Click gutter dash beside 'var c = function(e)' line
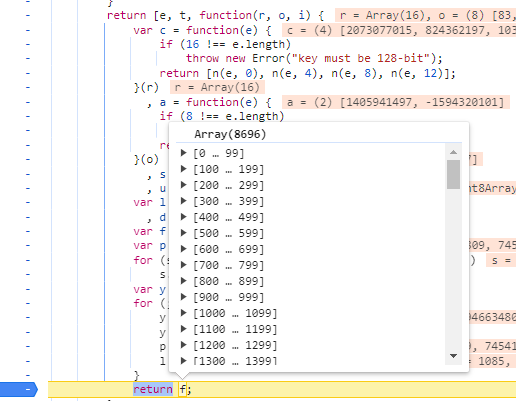Image resolution: width=516 pixels, height=401 pixels. [28, 30]
